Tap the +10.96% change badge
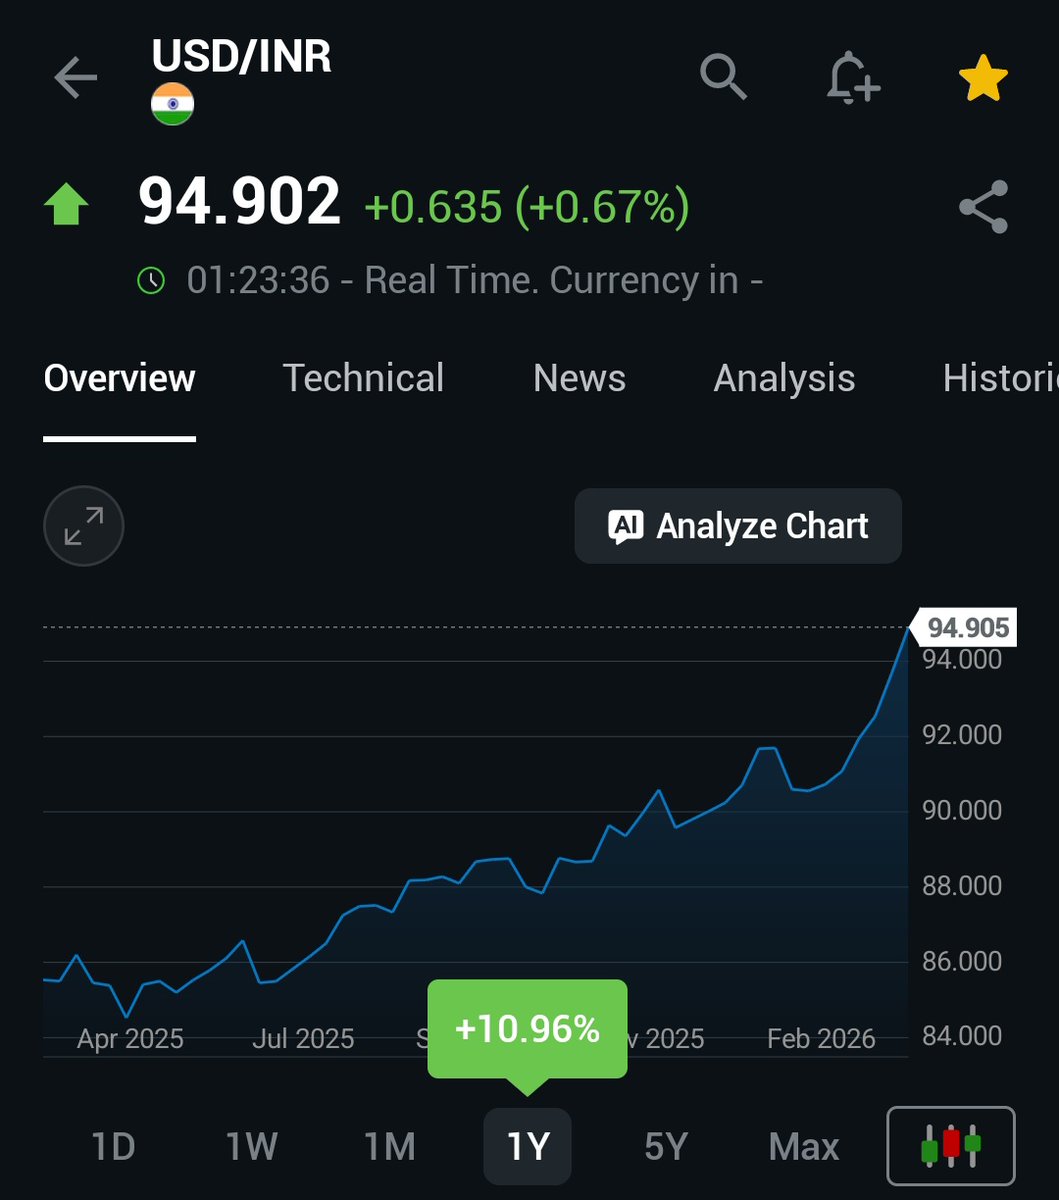Viewport: 1059px width, 1200px height. pyautogui.click(x=527, y=1029)
